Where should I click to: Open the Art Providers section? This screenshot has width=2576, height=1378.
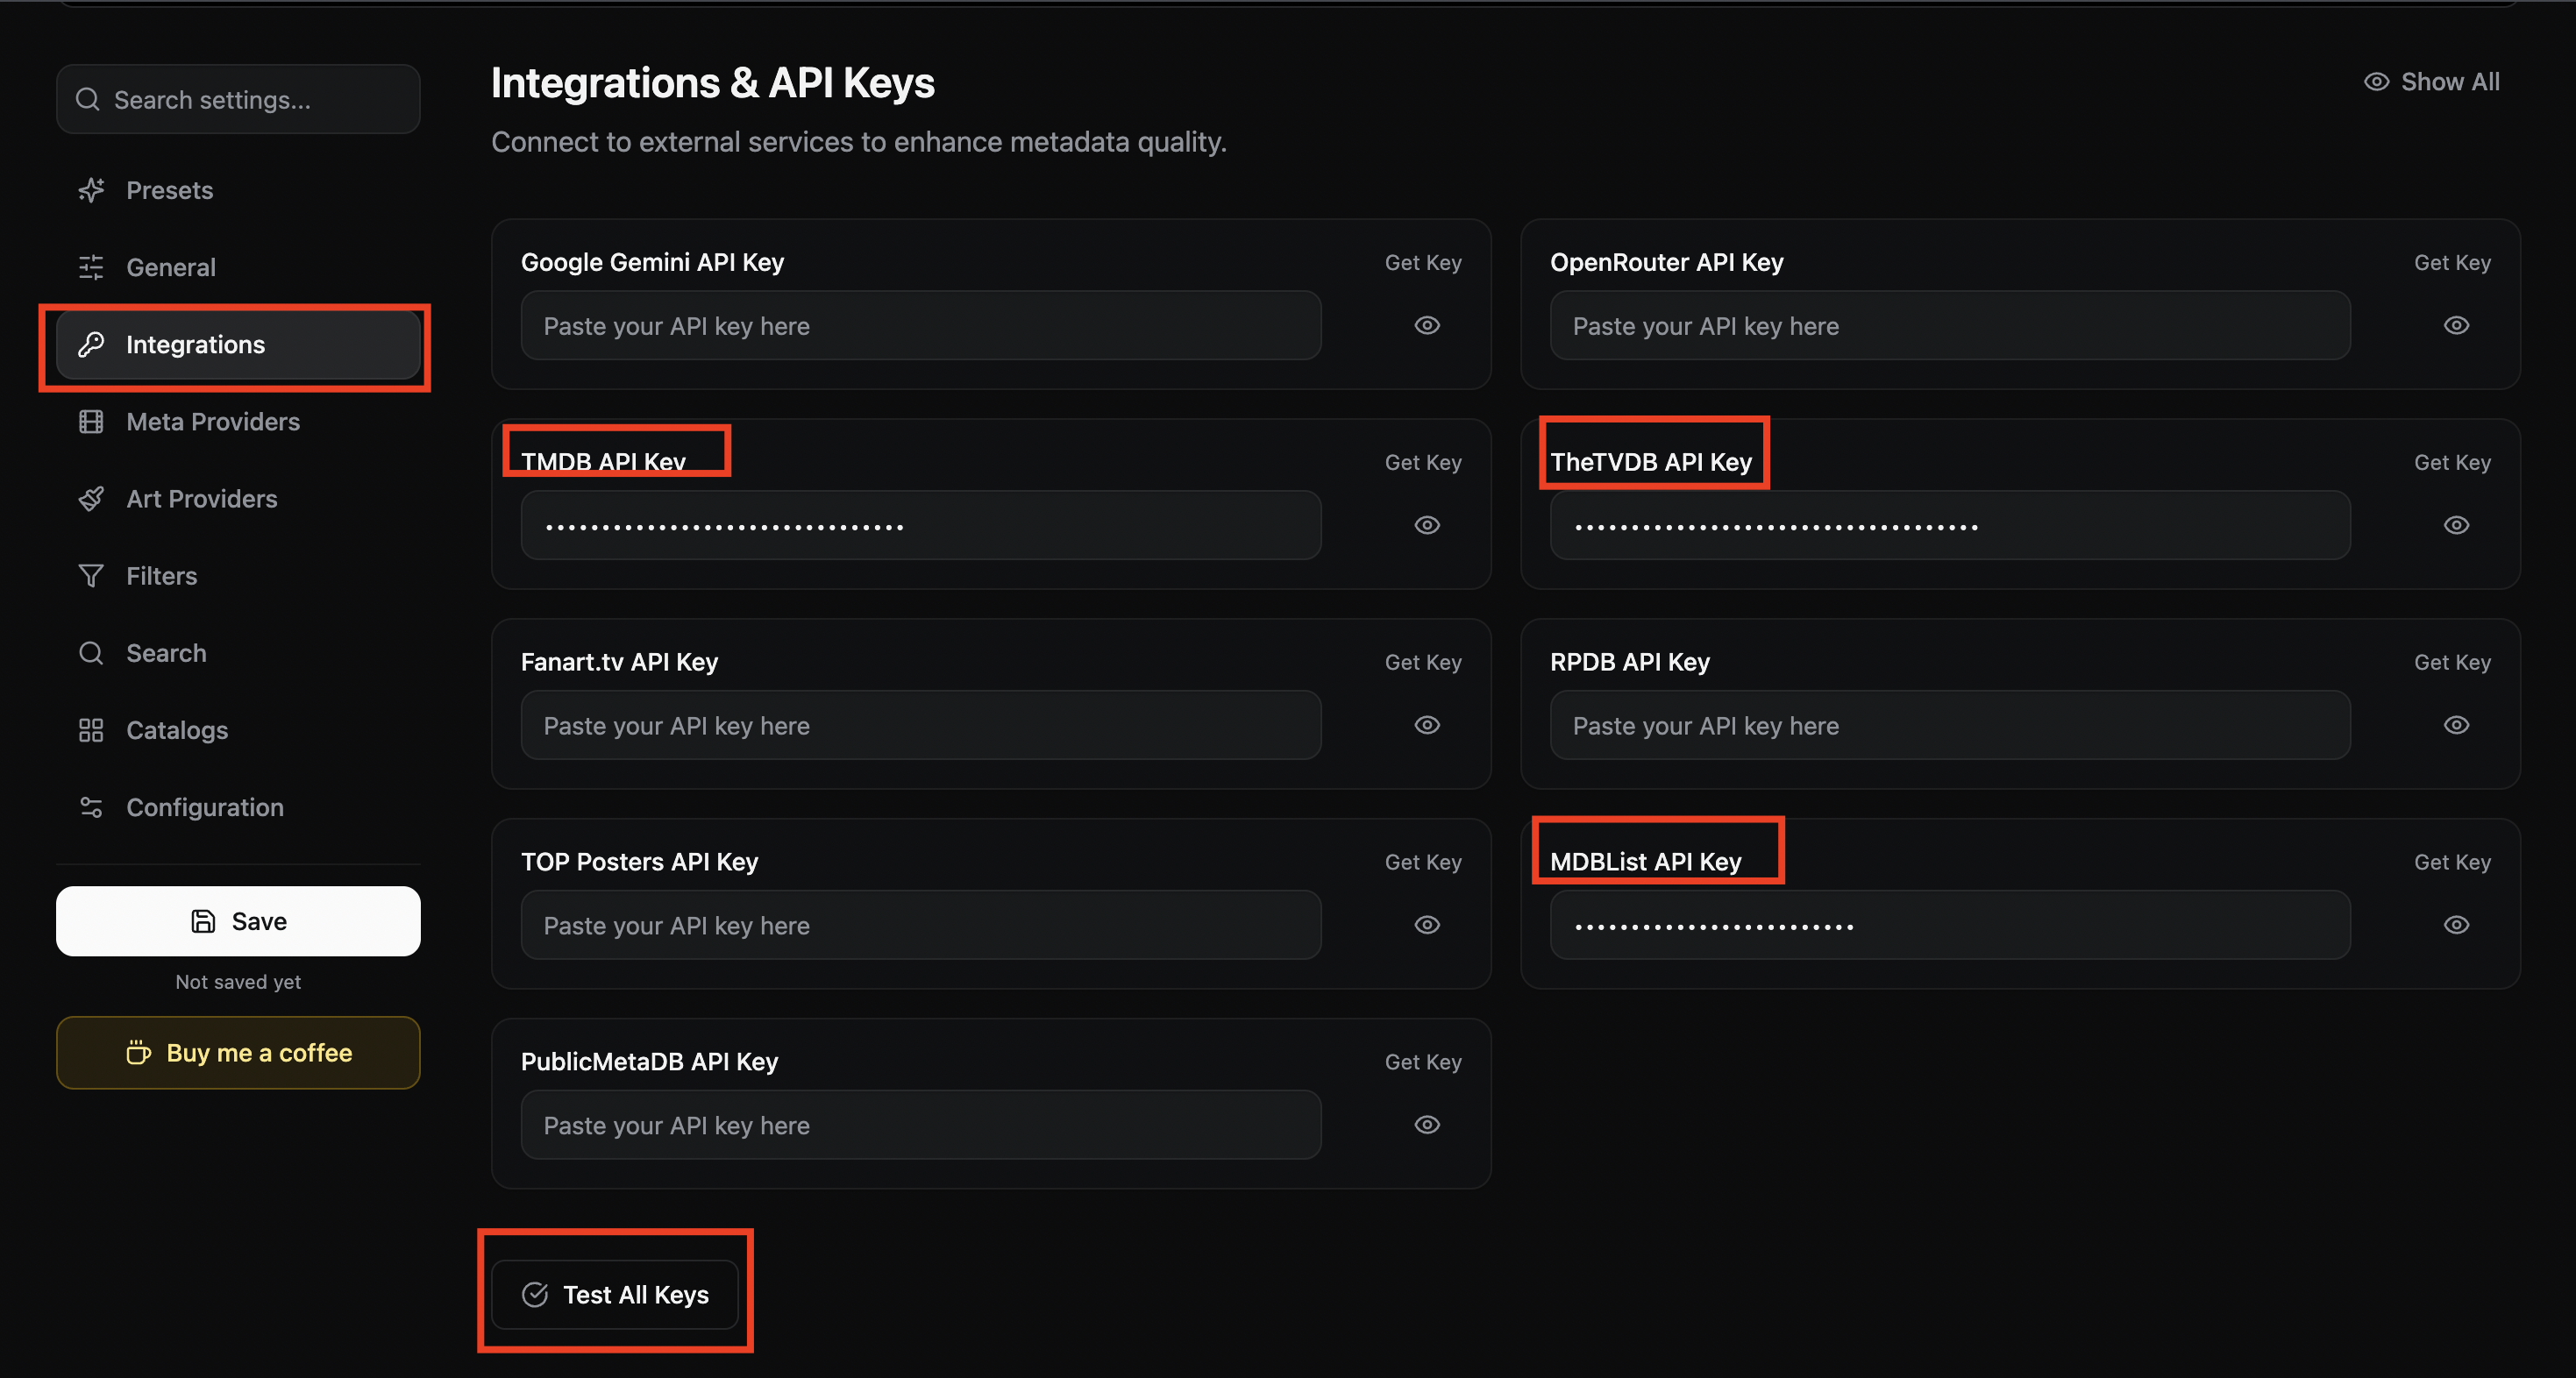pyautogui.click(x=238, y=498)
